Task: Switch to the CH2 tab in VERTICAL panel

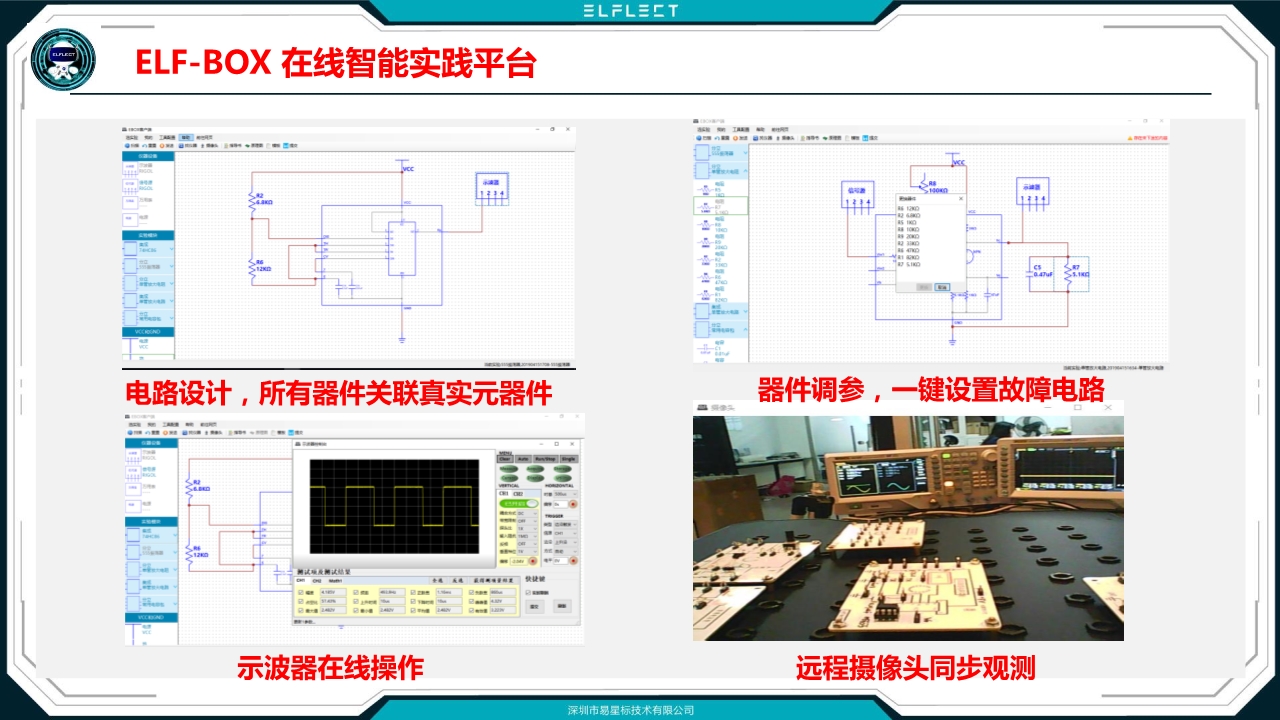Action: pyautogui.click(x=518, y=494)
